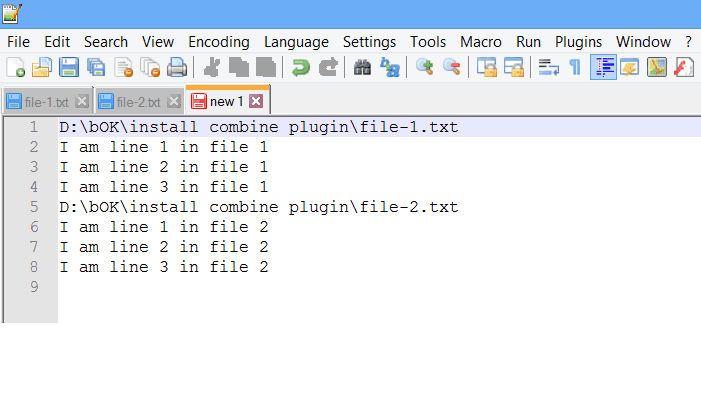Image resolution: width=701 pixels, height=405 pixels.
Task: Close the file-2.txt tab
Action: [x=173, y=101]
